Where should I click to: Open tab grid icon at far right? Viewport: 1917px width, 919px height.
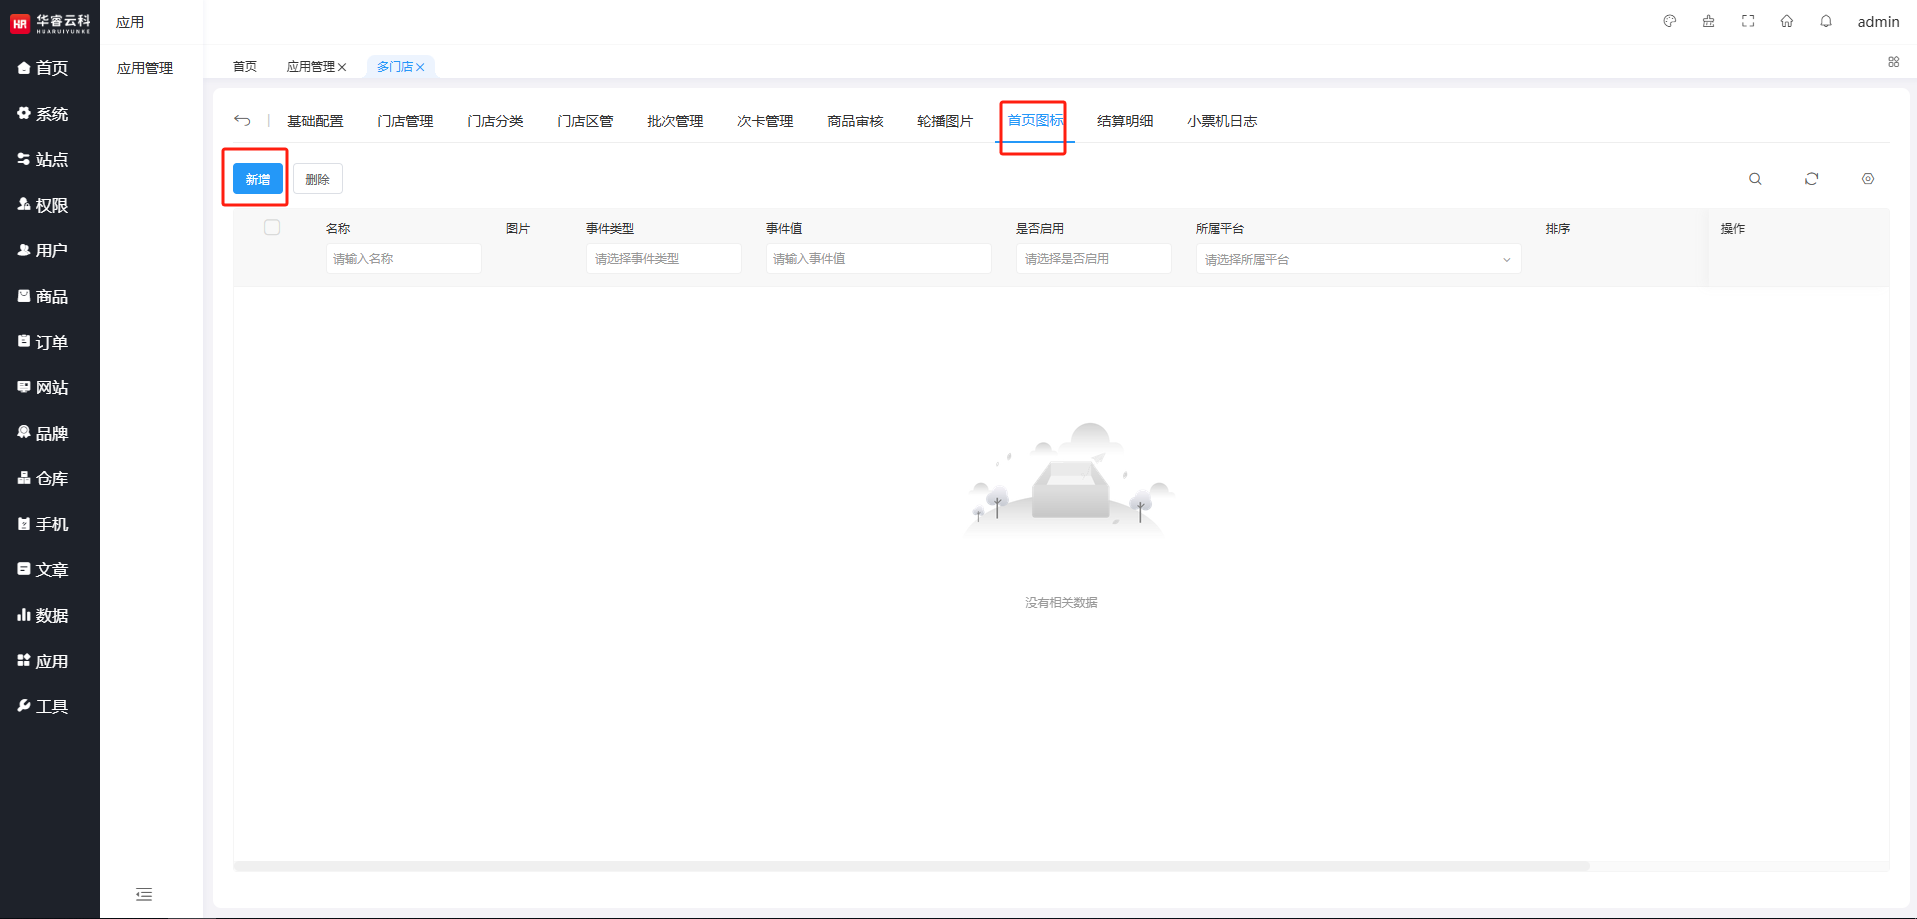(x=1894, y=62)
